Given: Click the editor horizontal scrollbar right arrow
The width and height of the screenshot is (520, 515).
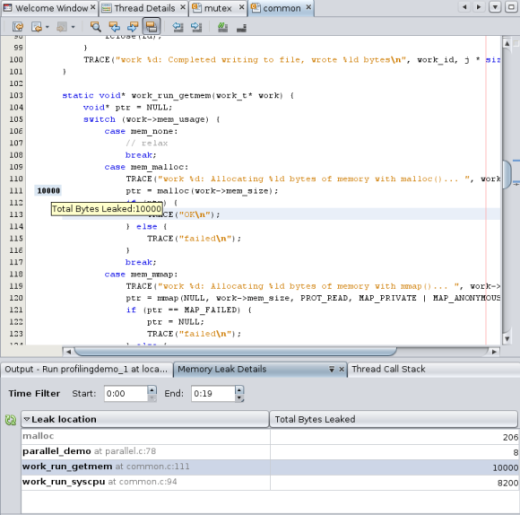Looking at the screenshot, I should 494,351.
